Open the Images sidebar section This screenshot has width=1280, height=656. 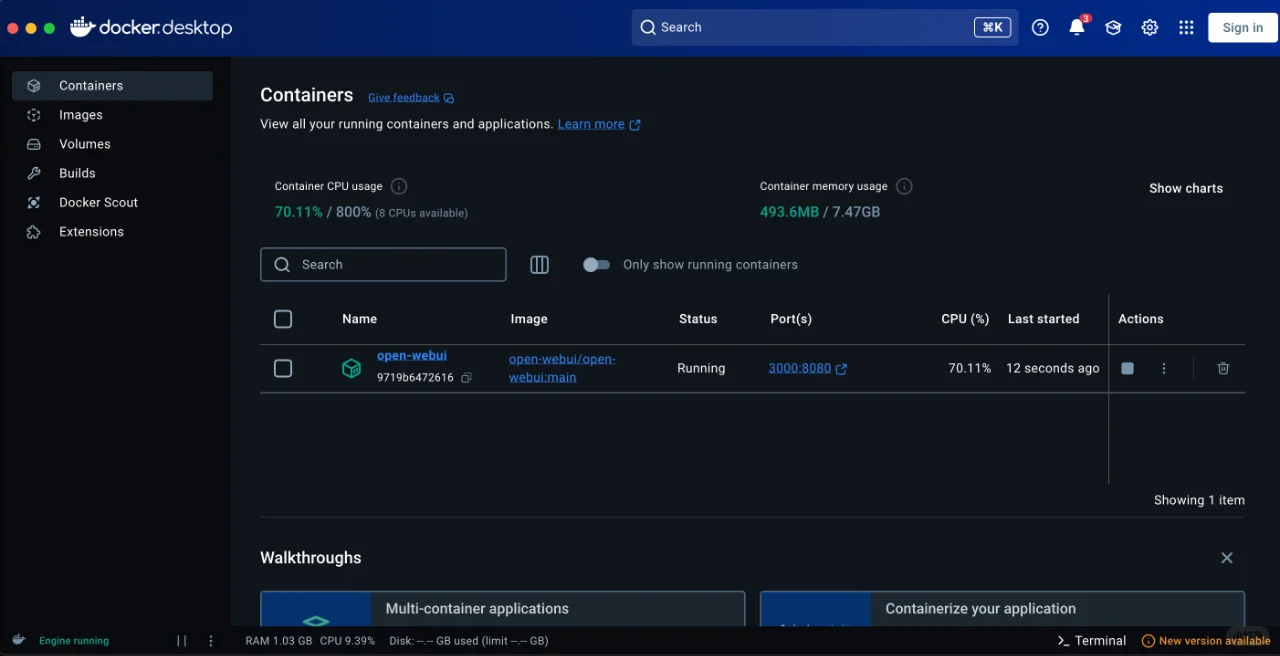coord(112,115)
